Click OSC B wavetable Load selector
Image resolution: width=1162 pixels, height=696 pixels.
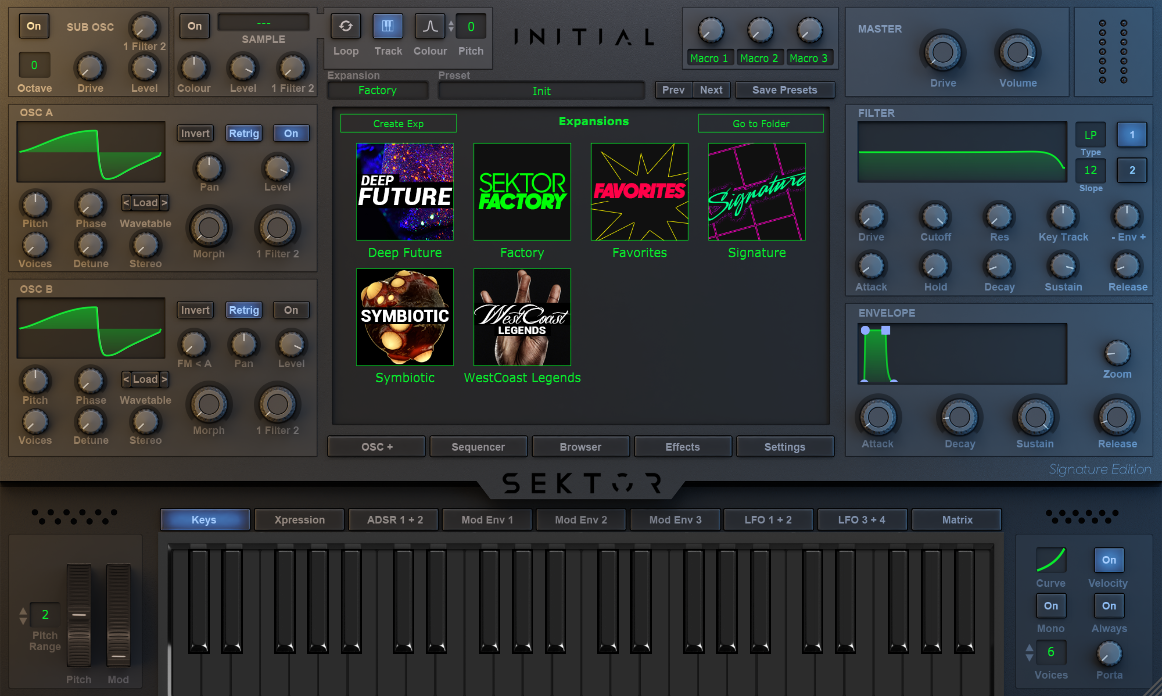[x=145, y=379]
